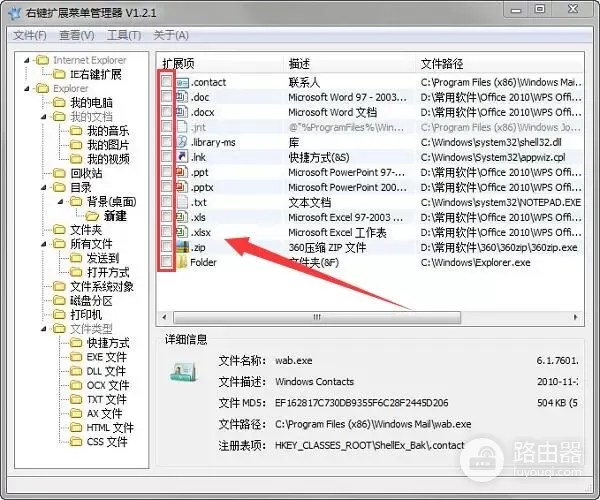Click the 磁盘分区 folder icon
The width and height of the screenshot is (600, 500).
59,301
